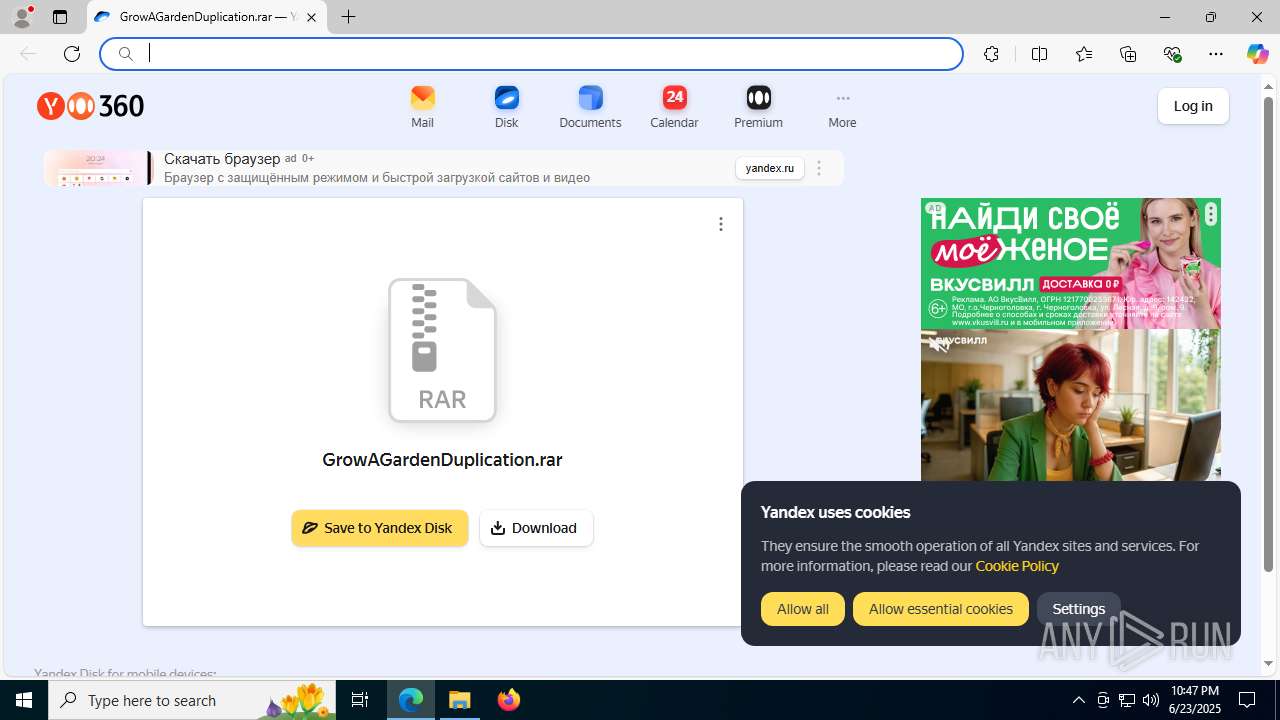Toggle split screen view
The image size is (1280, 720).
point(1039,54)
